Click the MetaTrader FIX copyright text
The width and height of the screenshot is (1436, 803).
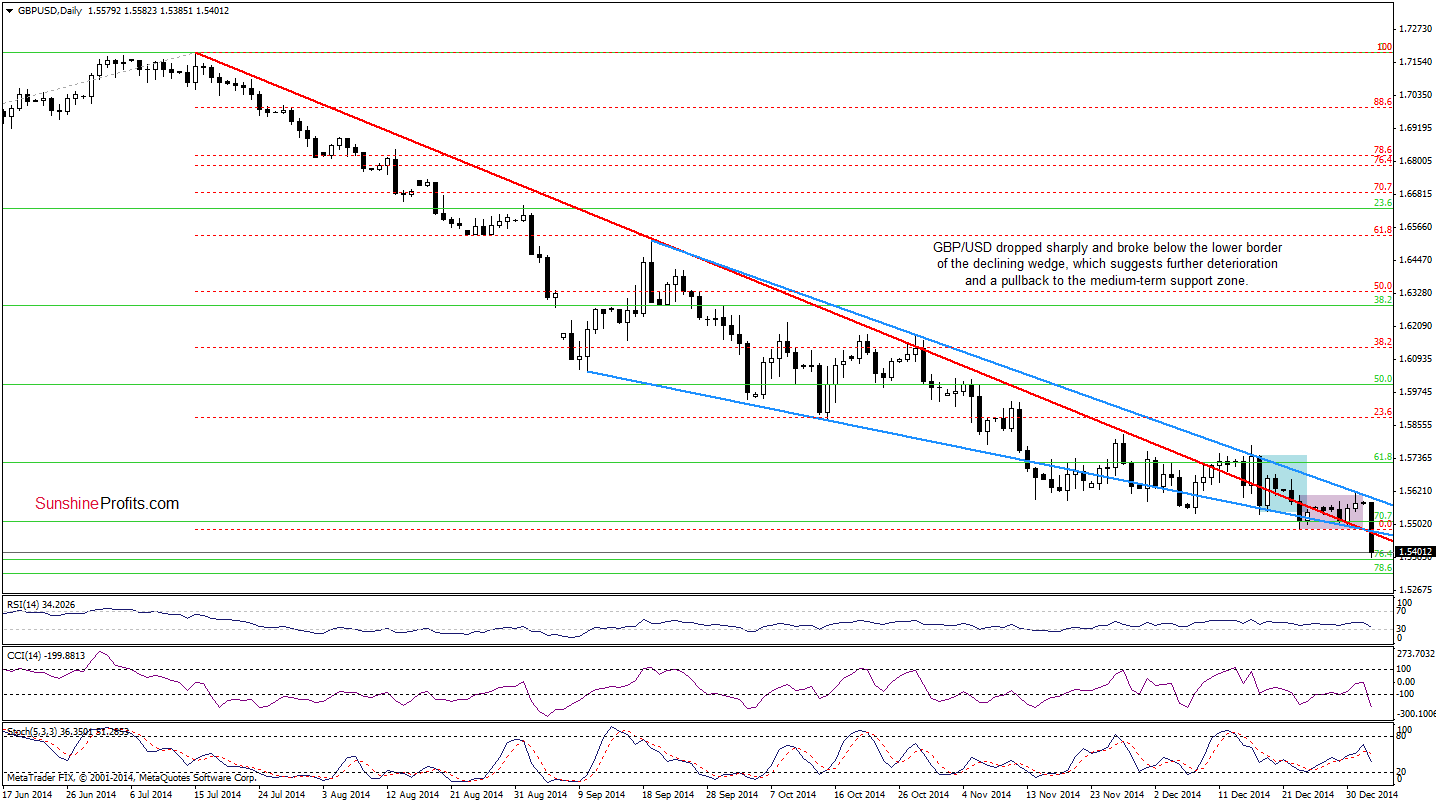point(131,776)
